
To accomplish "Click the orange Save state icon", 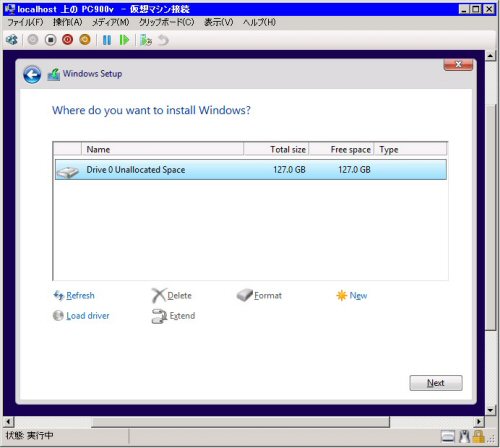I will tap(85, 40).
